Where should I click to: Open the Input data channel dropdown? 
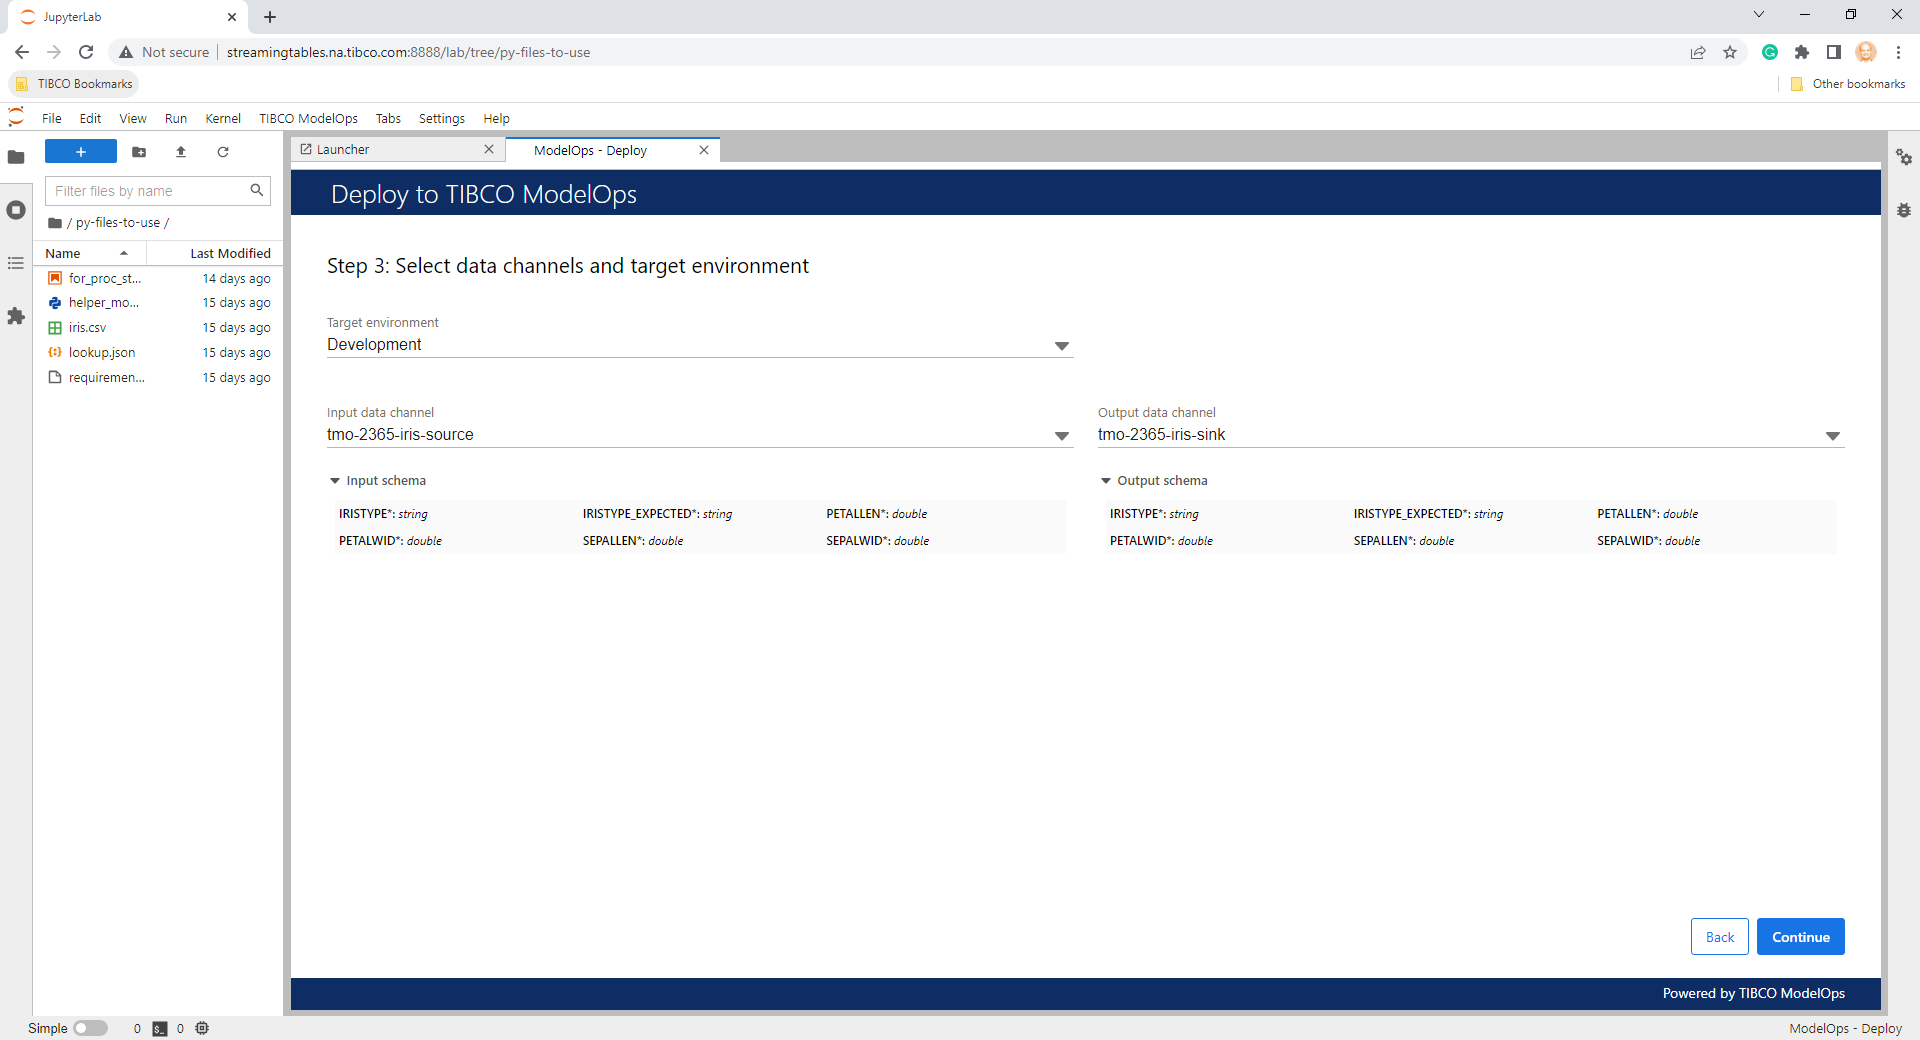[700, 435]
